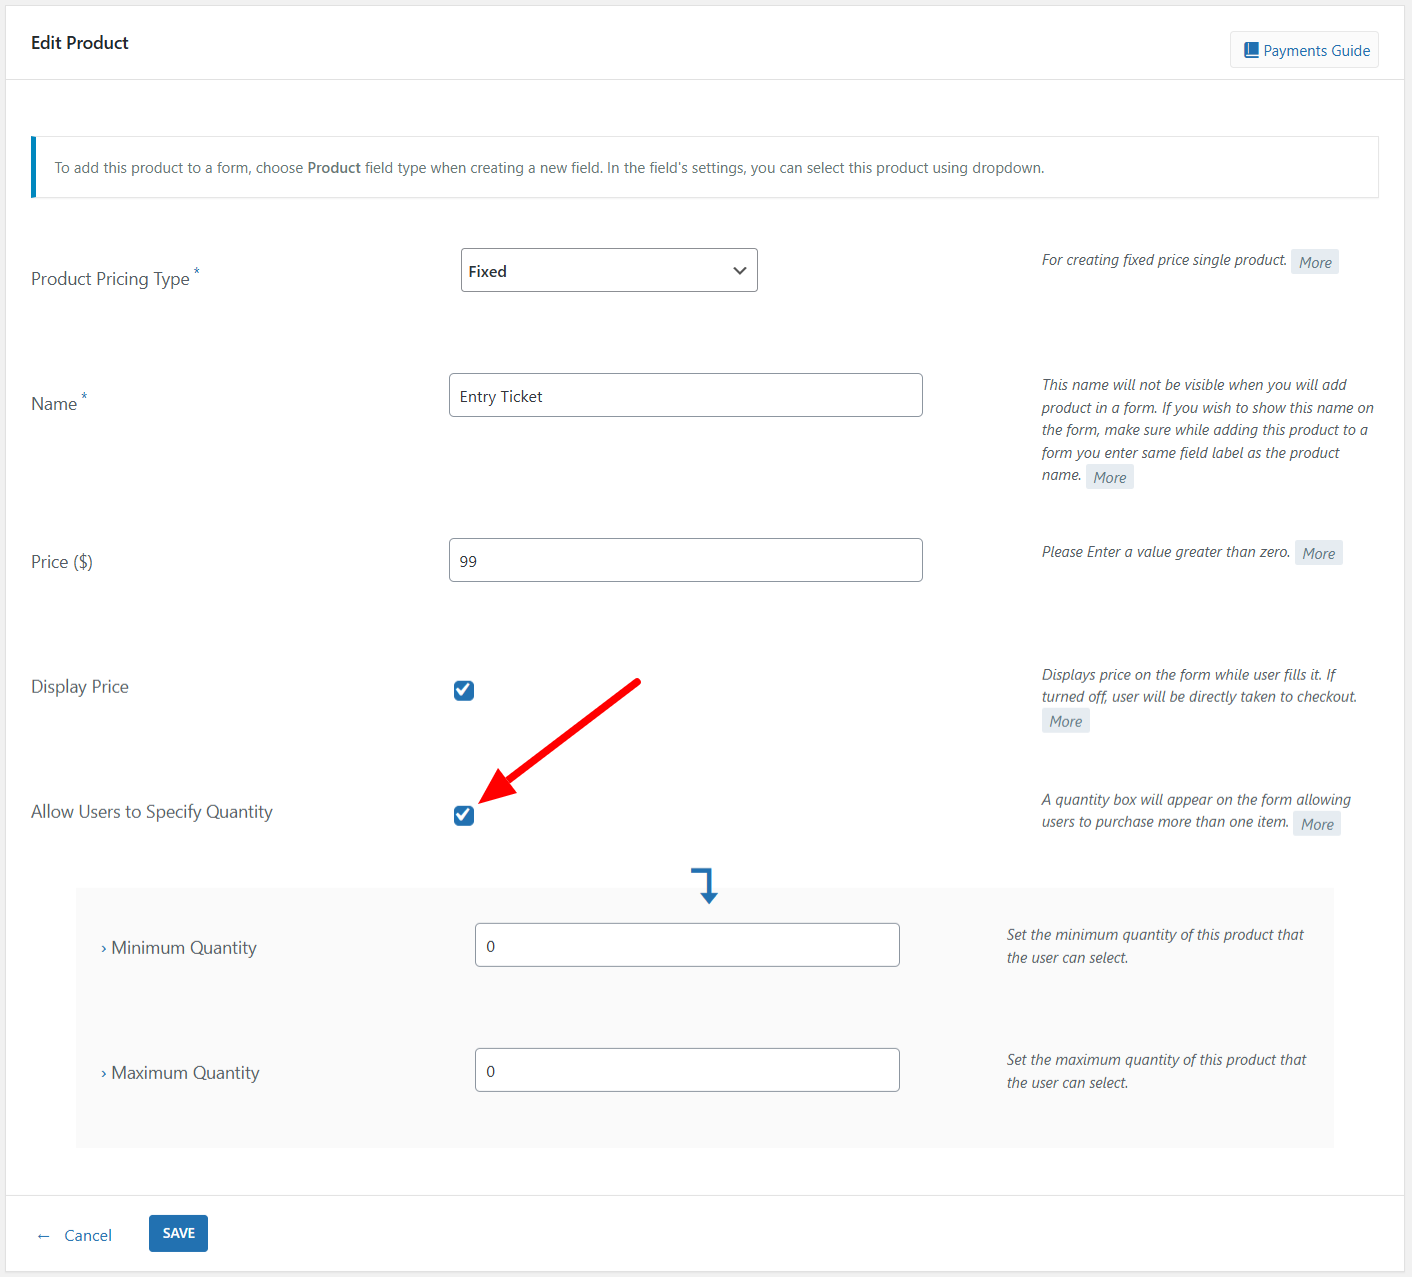Click the Minimum Quantity chevron marker
The image size is (1412, 1277).
(x=103, y=949)
